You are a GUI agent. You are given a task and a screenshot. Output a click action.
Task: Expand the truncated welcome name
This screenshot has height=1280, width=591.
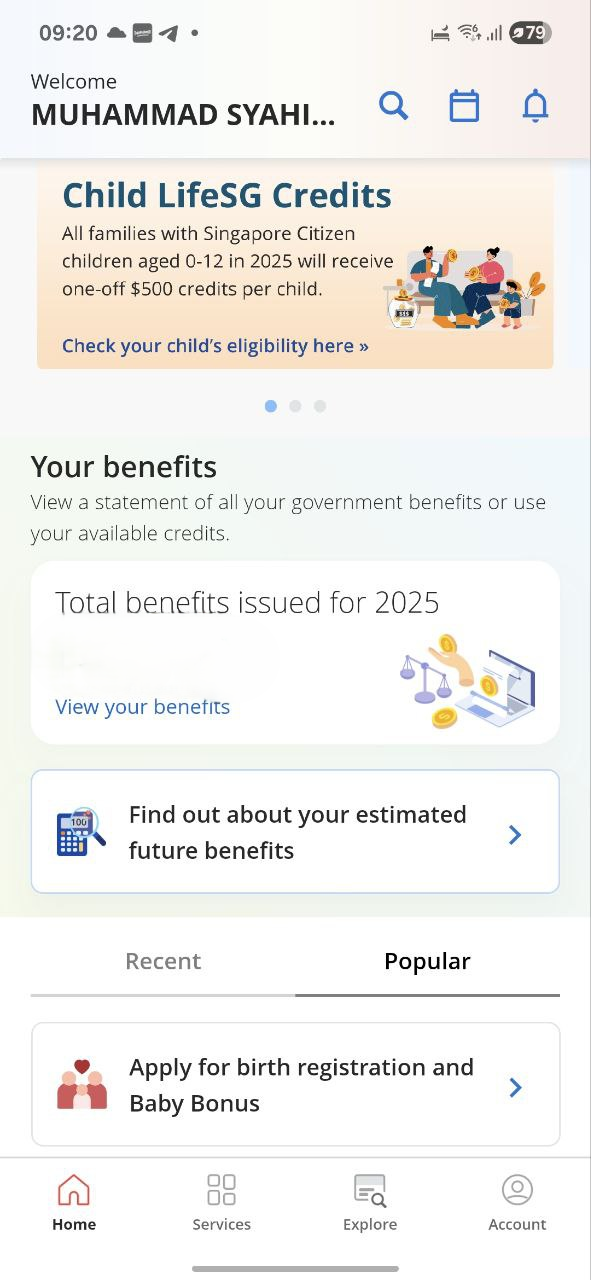[183, 113]
